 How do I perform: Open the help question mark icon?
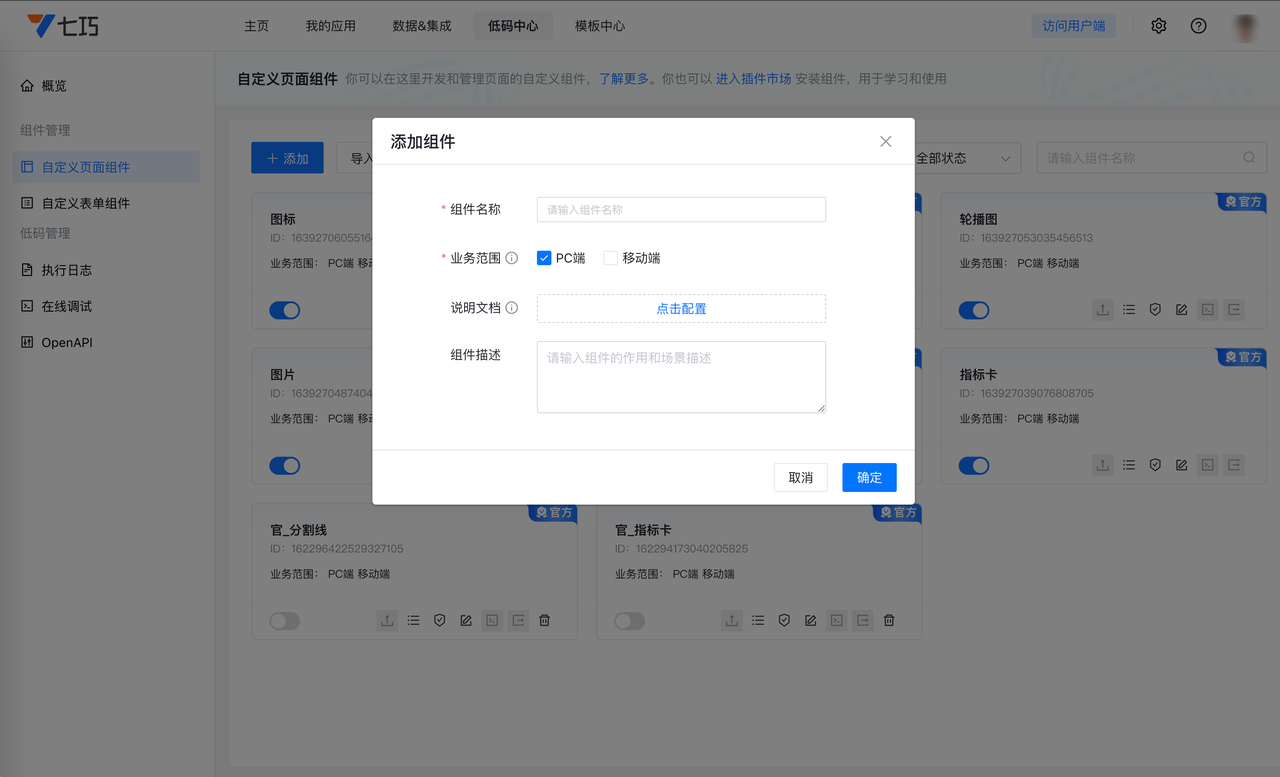click(x=1198, y=26)
